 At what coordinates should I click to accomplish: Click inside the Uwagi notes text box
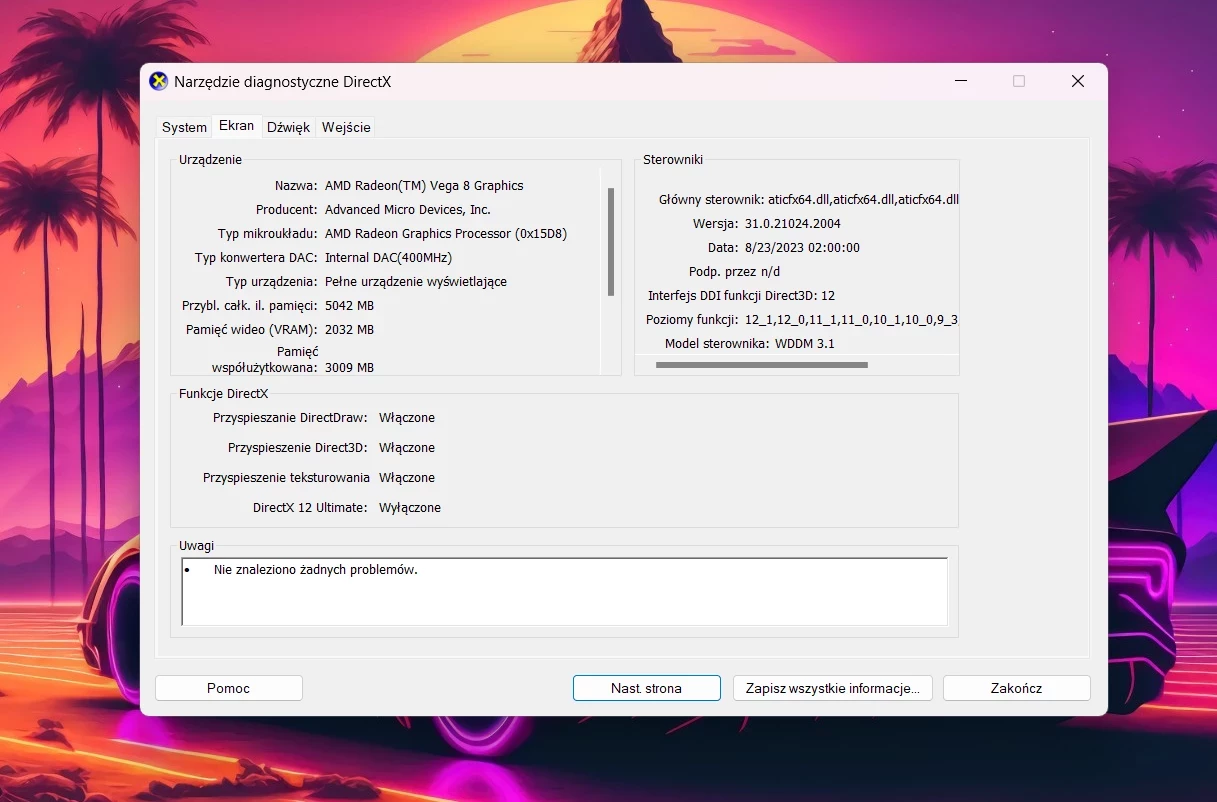tap(564, 592)
